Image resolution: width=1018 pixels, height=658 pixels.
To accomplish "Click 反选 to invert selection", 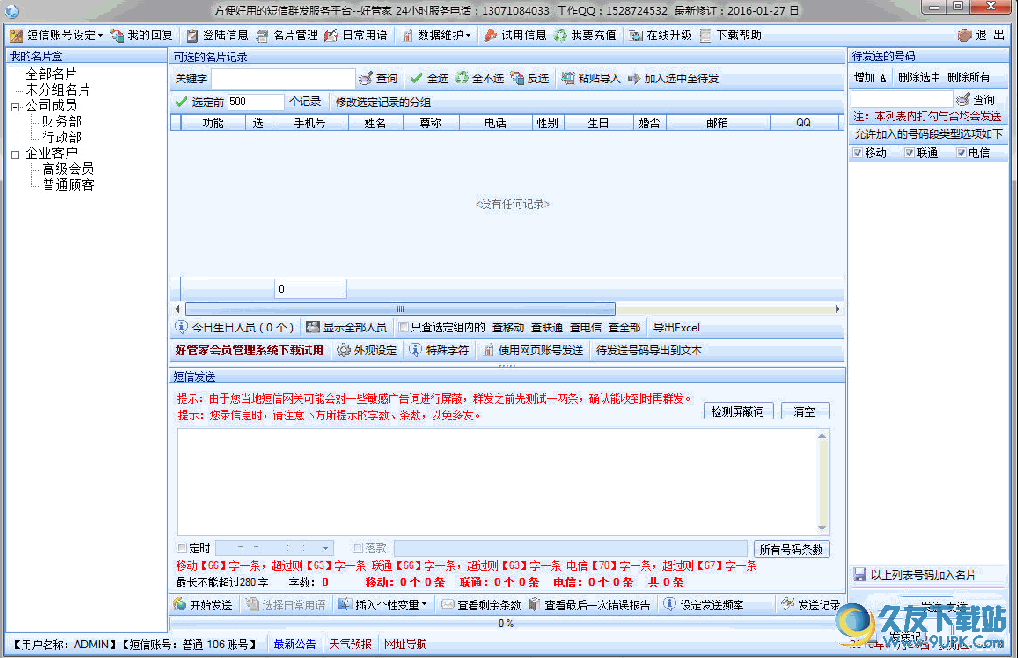I will click(530, 79).
